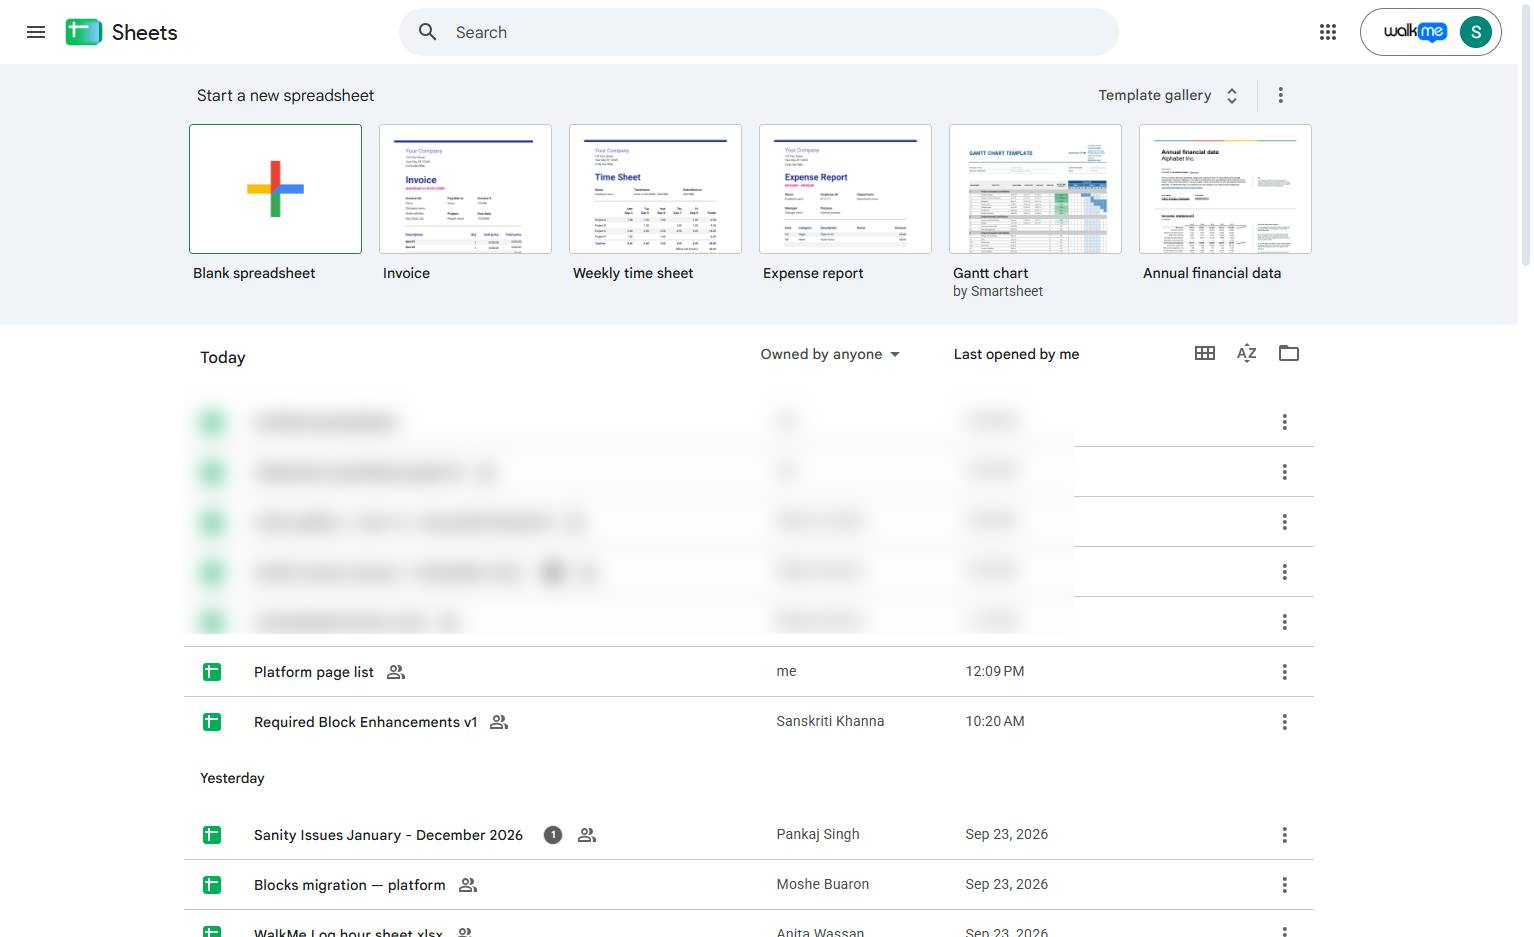Click the walkme account badge
Image resolution: width=1534 pixels, height=937 pixels.
pos(1415,32)
